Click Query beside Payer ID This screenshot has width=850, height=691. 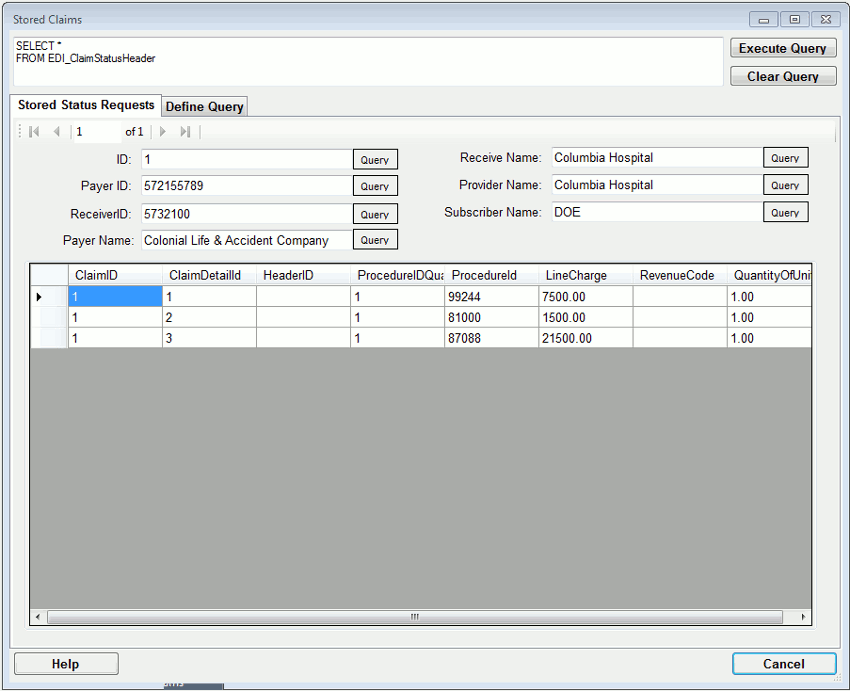375,185
